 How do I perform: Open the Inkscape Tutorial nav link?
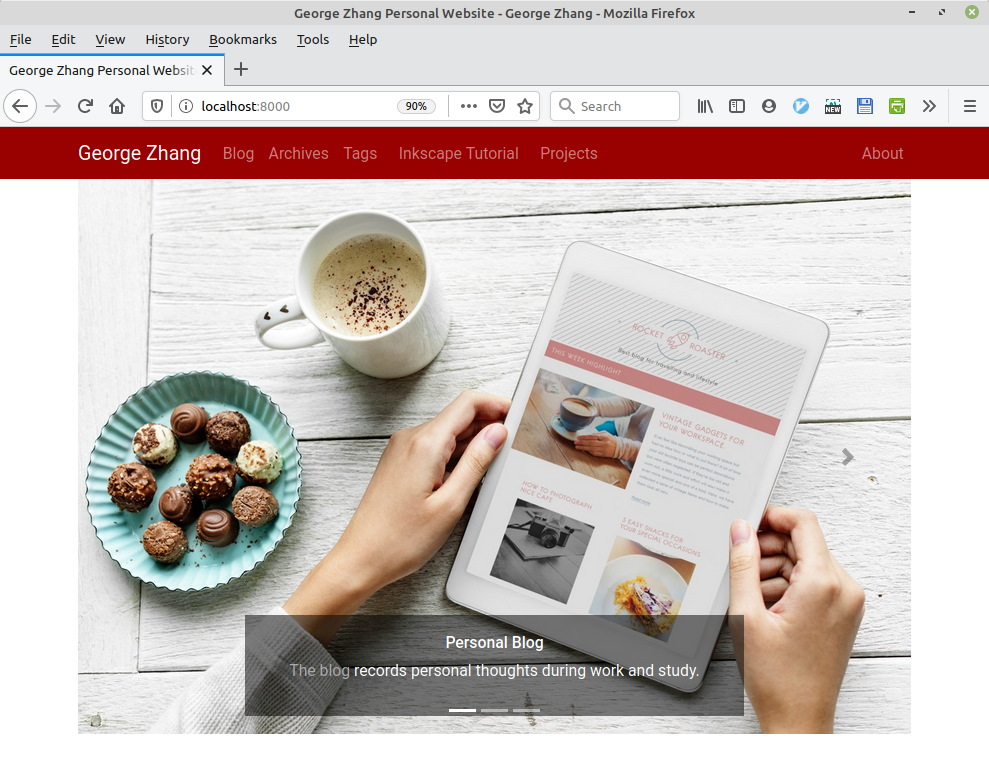[x=458, y=153]
